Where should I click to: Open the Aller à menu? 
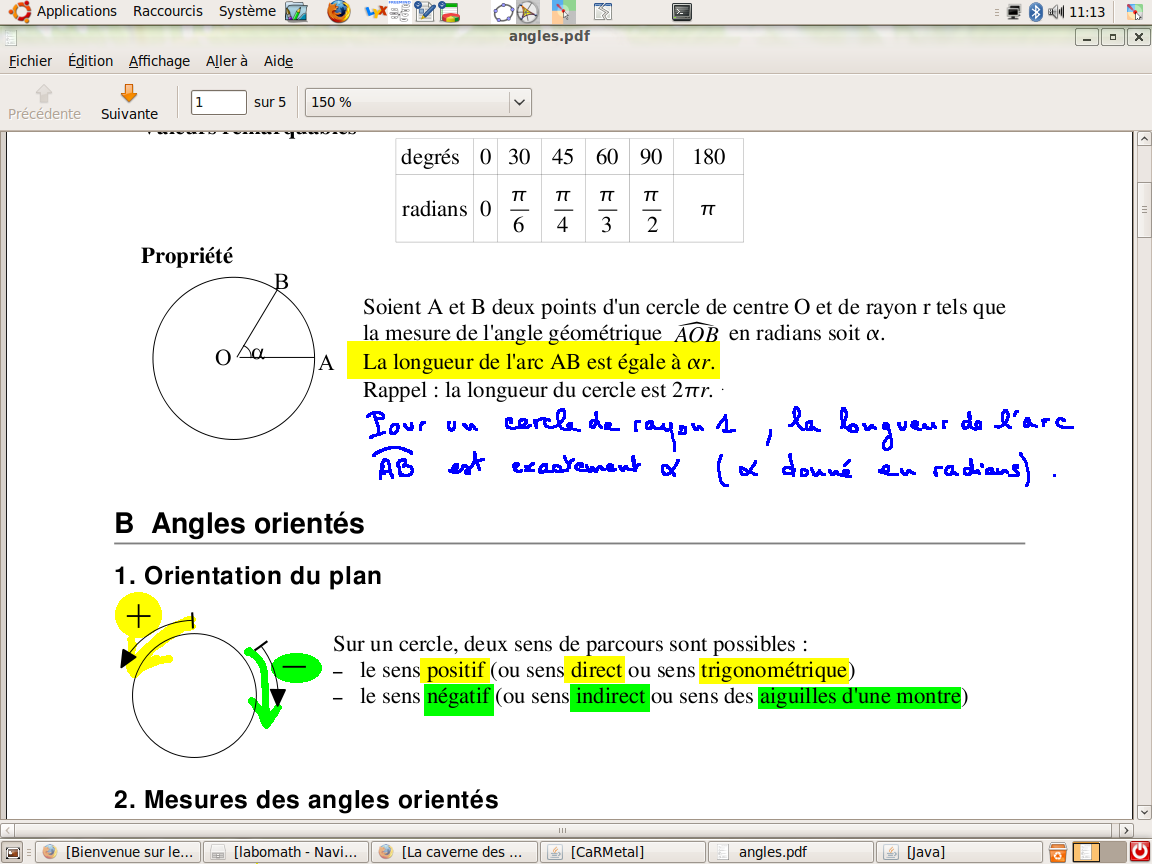point(227,61)
